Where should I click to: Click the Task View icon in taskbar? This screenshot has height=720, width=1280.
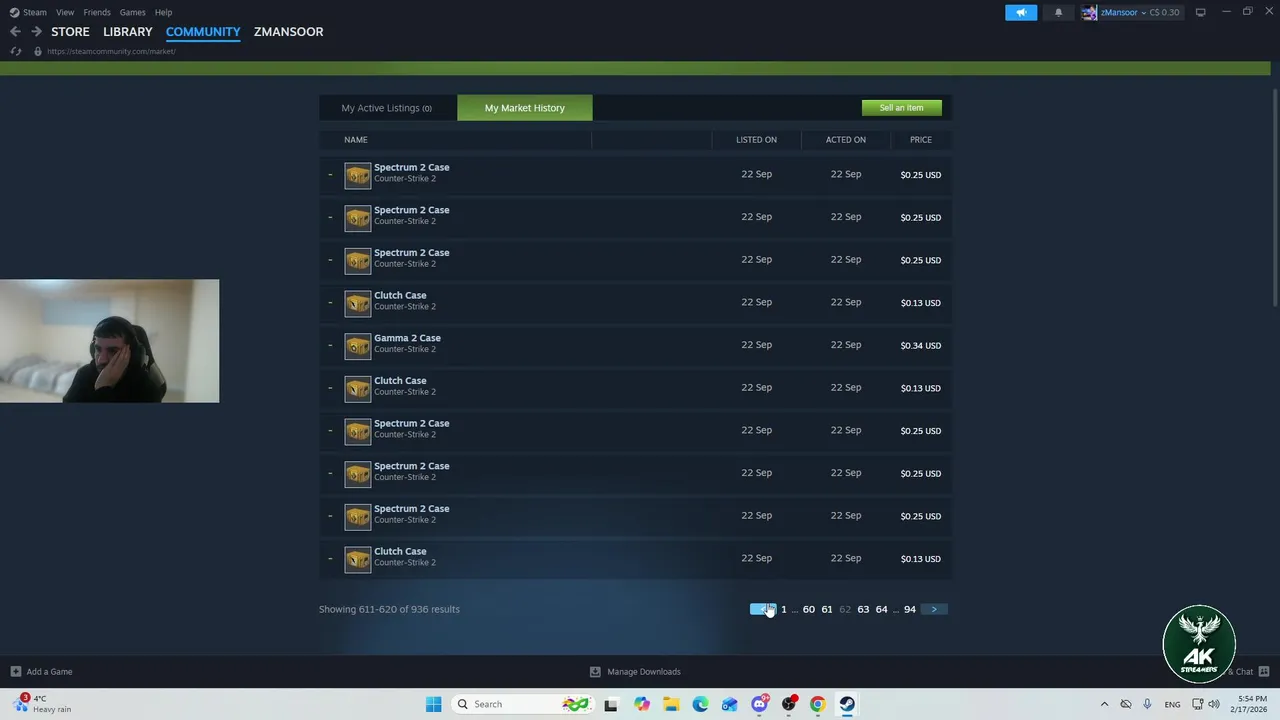click(611, 704)
